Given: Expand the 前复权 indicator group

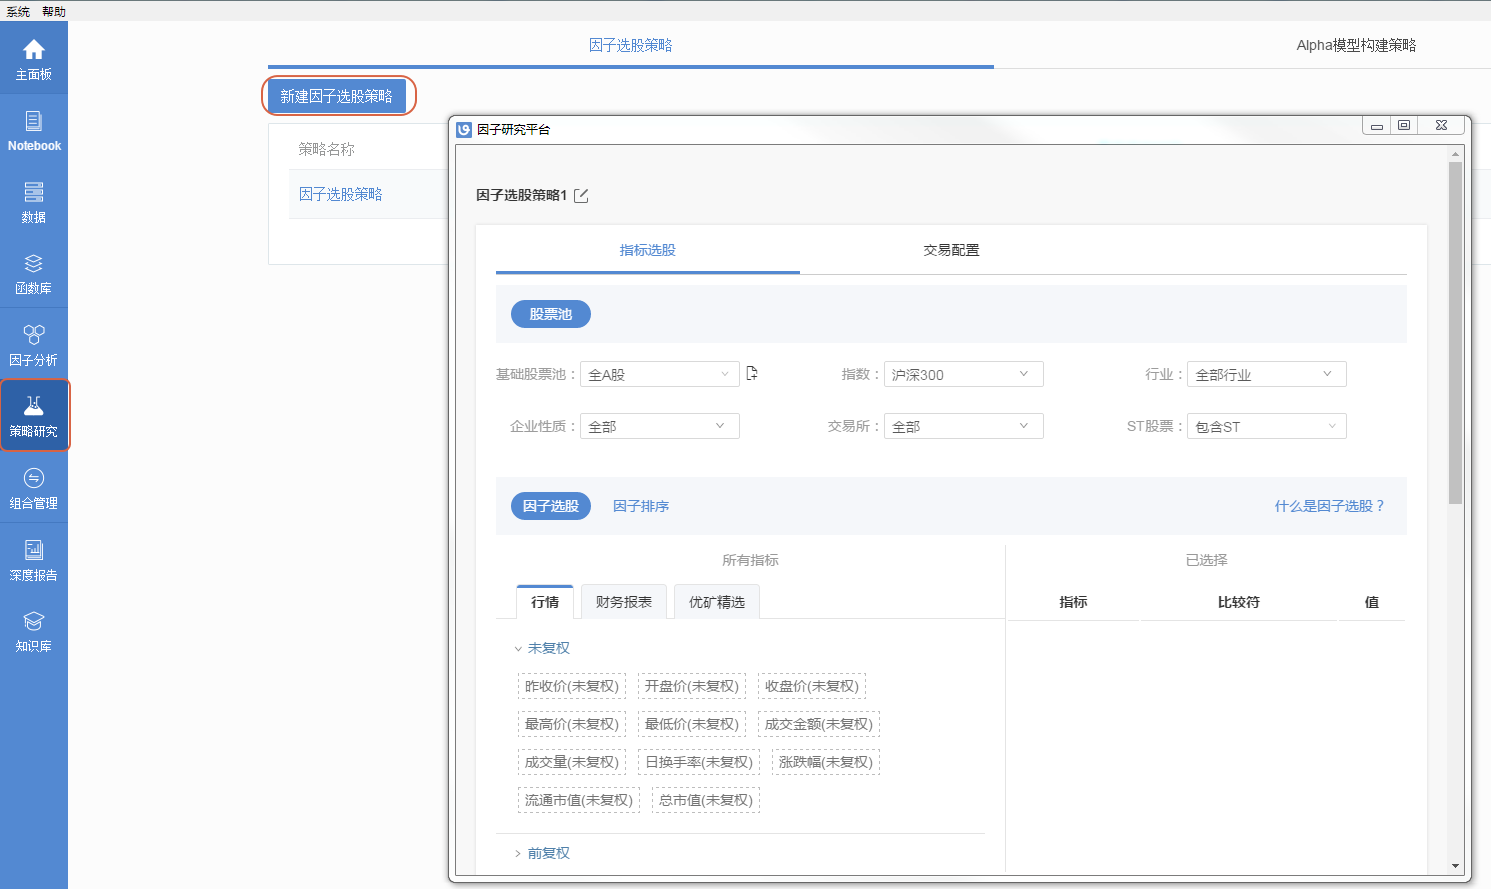Looking at the screenshot, I should (x=546, y=852).
